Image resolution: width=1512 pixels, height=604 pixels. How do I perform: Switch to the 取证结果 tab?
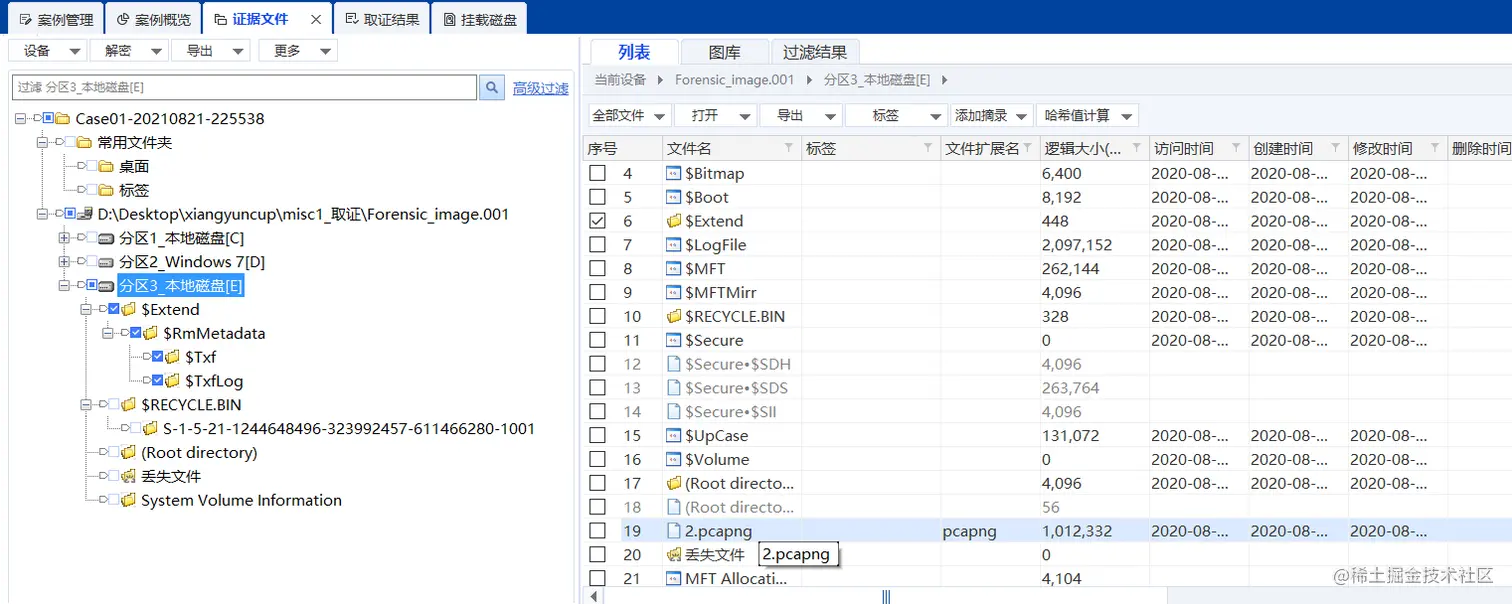tap(381, 19)
